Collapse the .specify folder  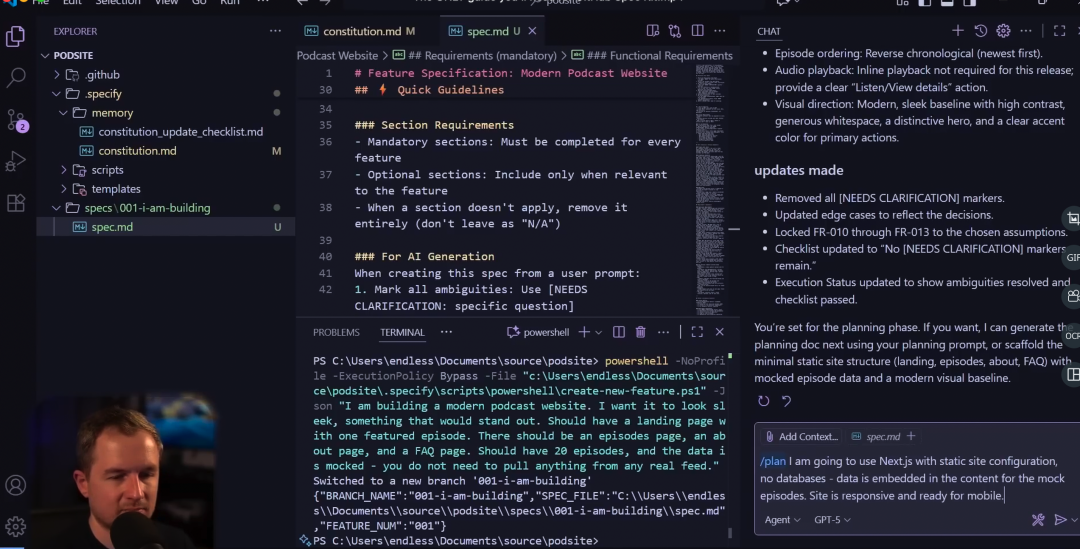click(56, 94)
